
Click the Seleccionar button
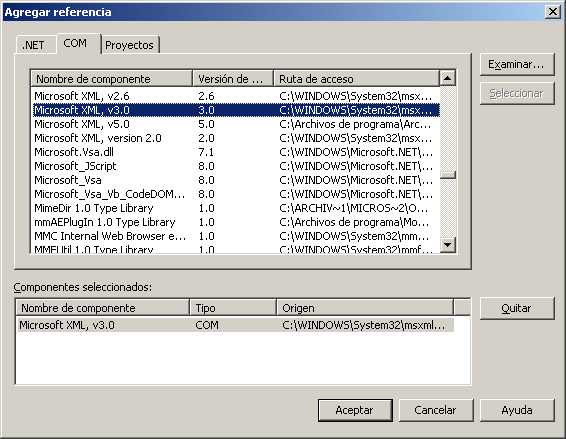pyautogui.click(x=517, y=94)
